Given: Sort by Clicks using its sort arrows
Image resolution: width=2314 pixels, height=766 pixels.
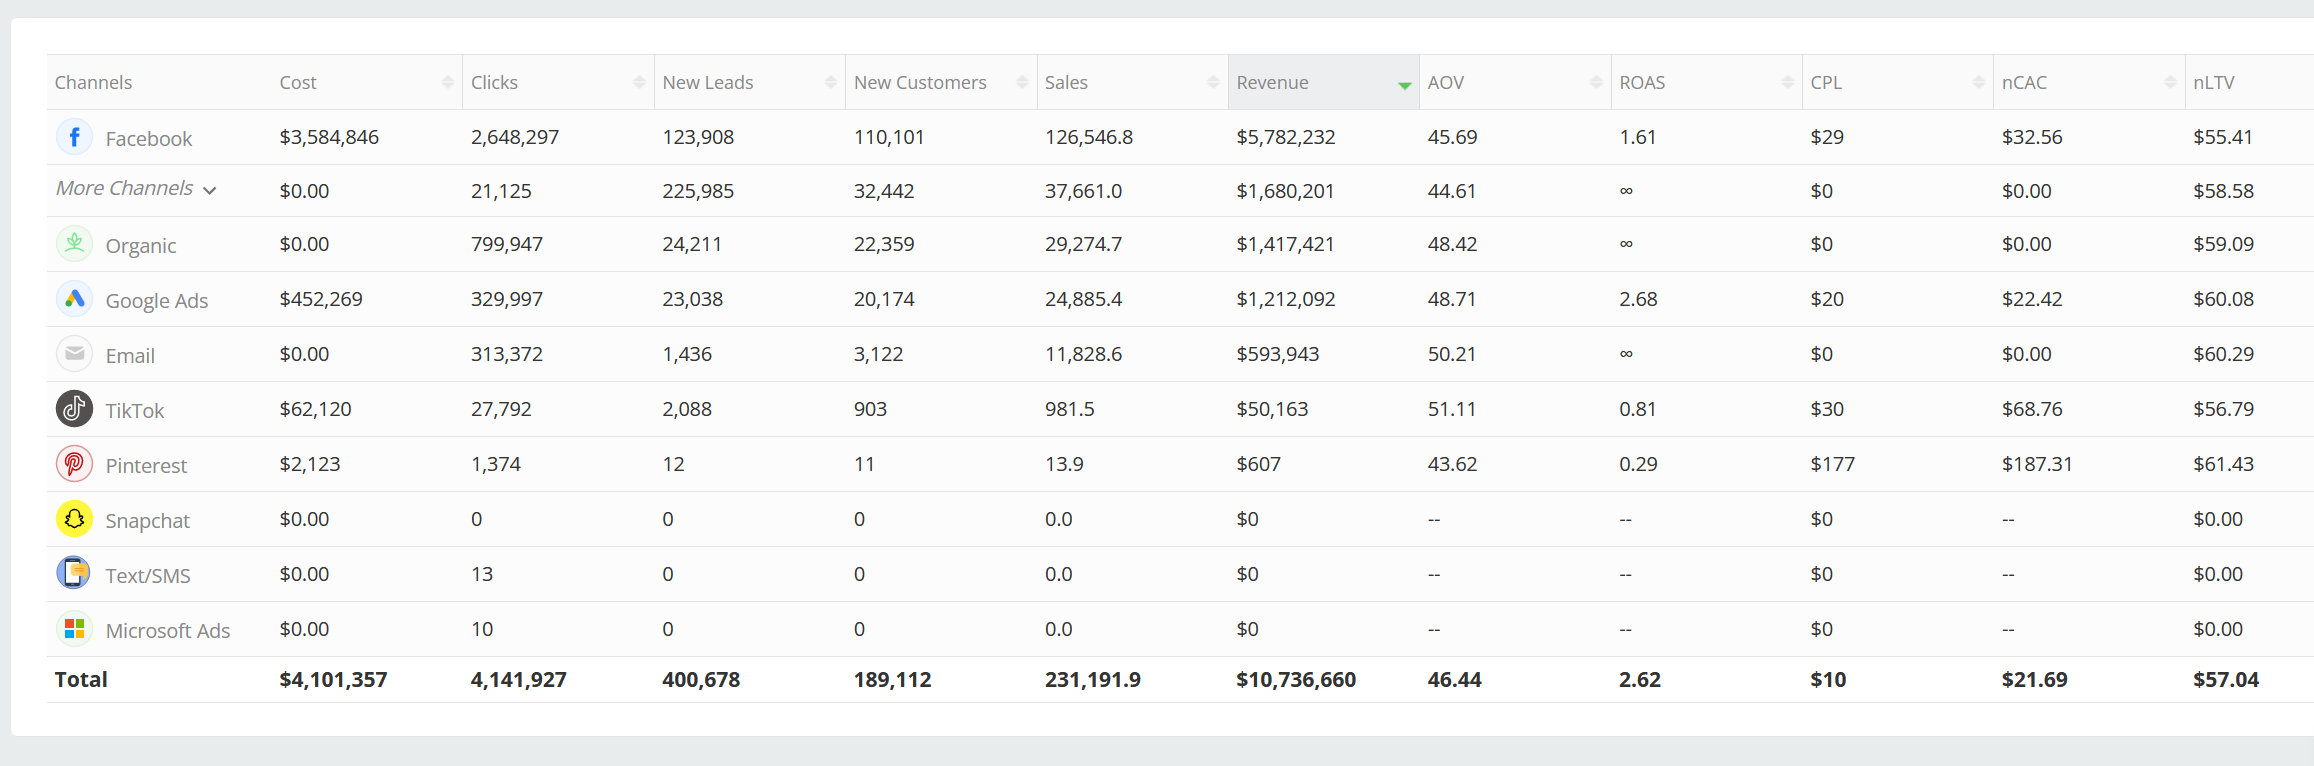Looking at the screenshot, I should (x=639, y=82).
